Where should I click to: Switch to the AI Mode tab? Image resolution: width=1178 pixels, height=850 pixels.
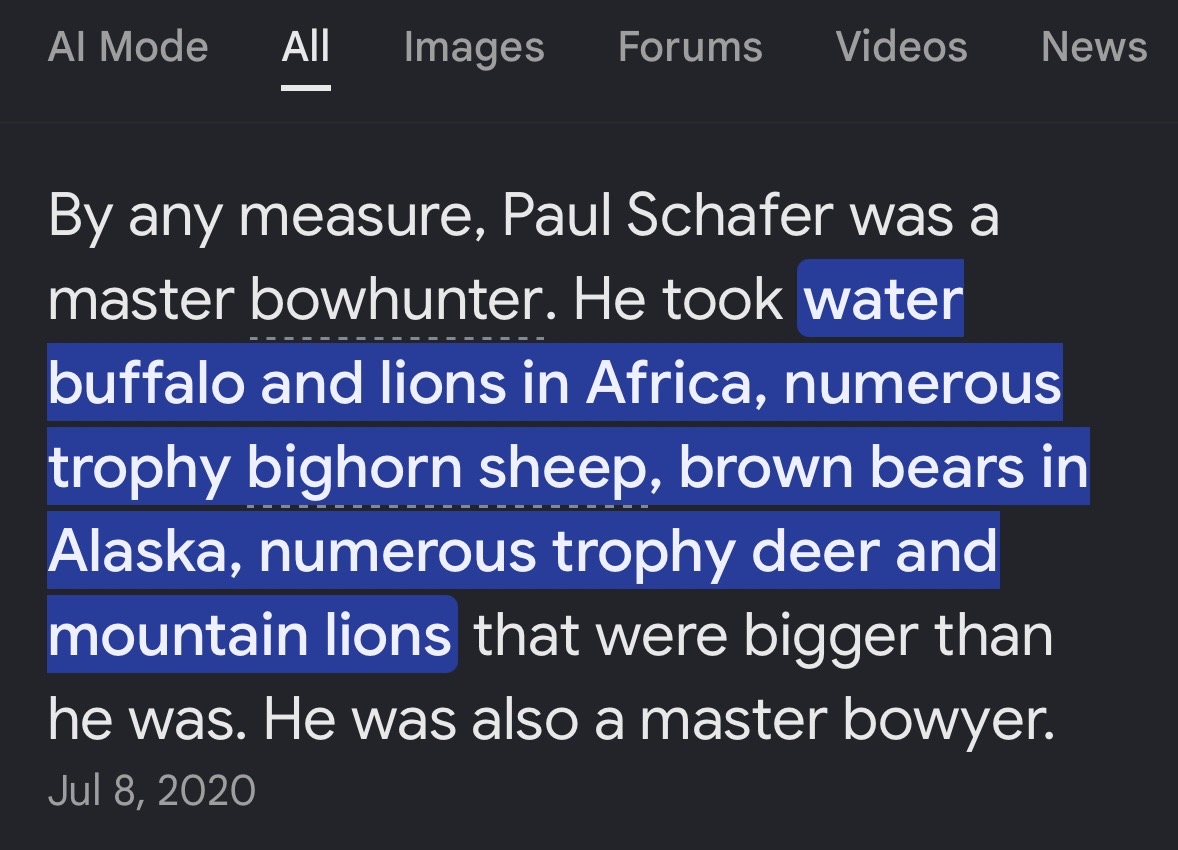coord(128,47)
